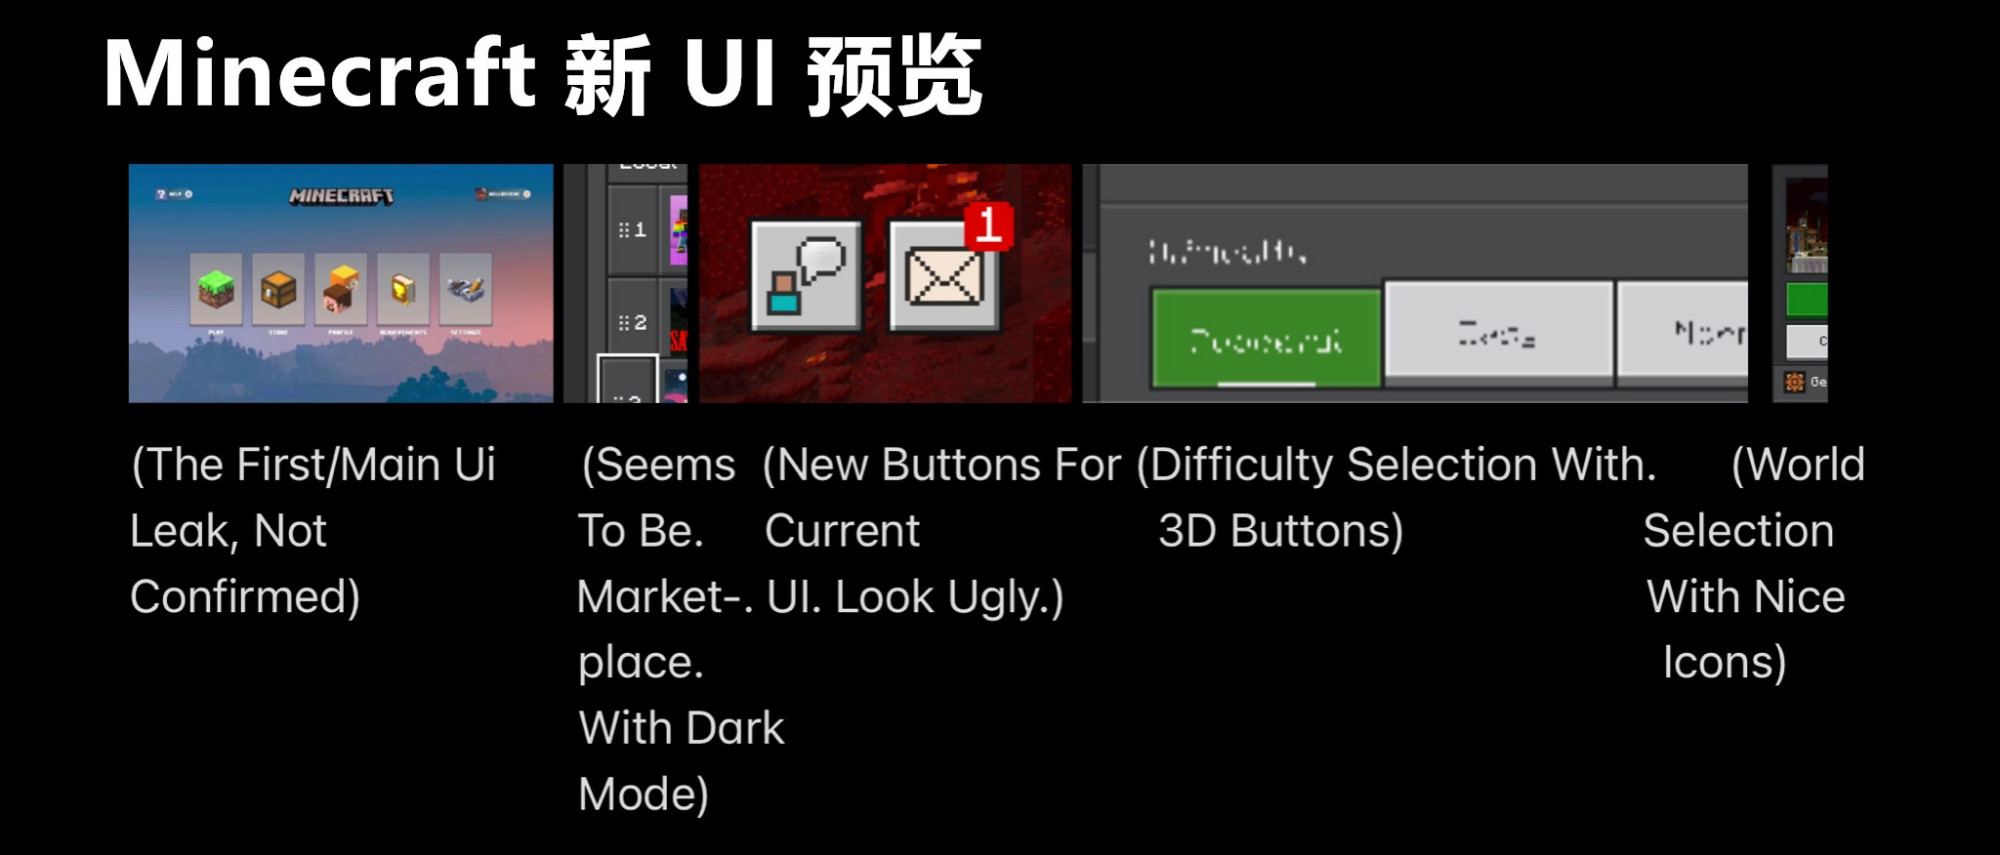Screen dimensions: 2000x855
Task: Open the Settings tools icon
Action: point(466,289)
